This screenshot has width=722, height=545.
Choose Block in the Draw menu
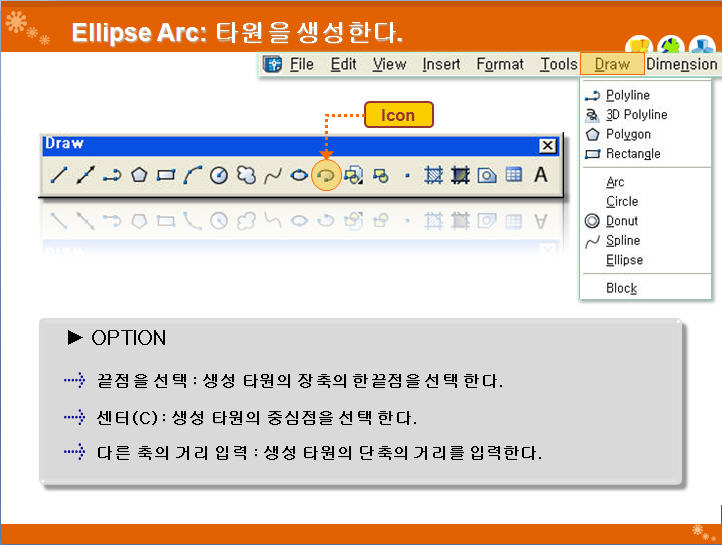click(x=621, y=288)
